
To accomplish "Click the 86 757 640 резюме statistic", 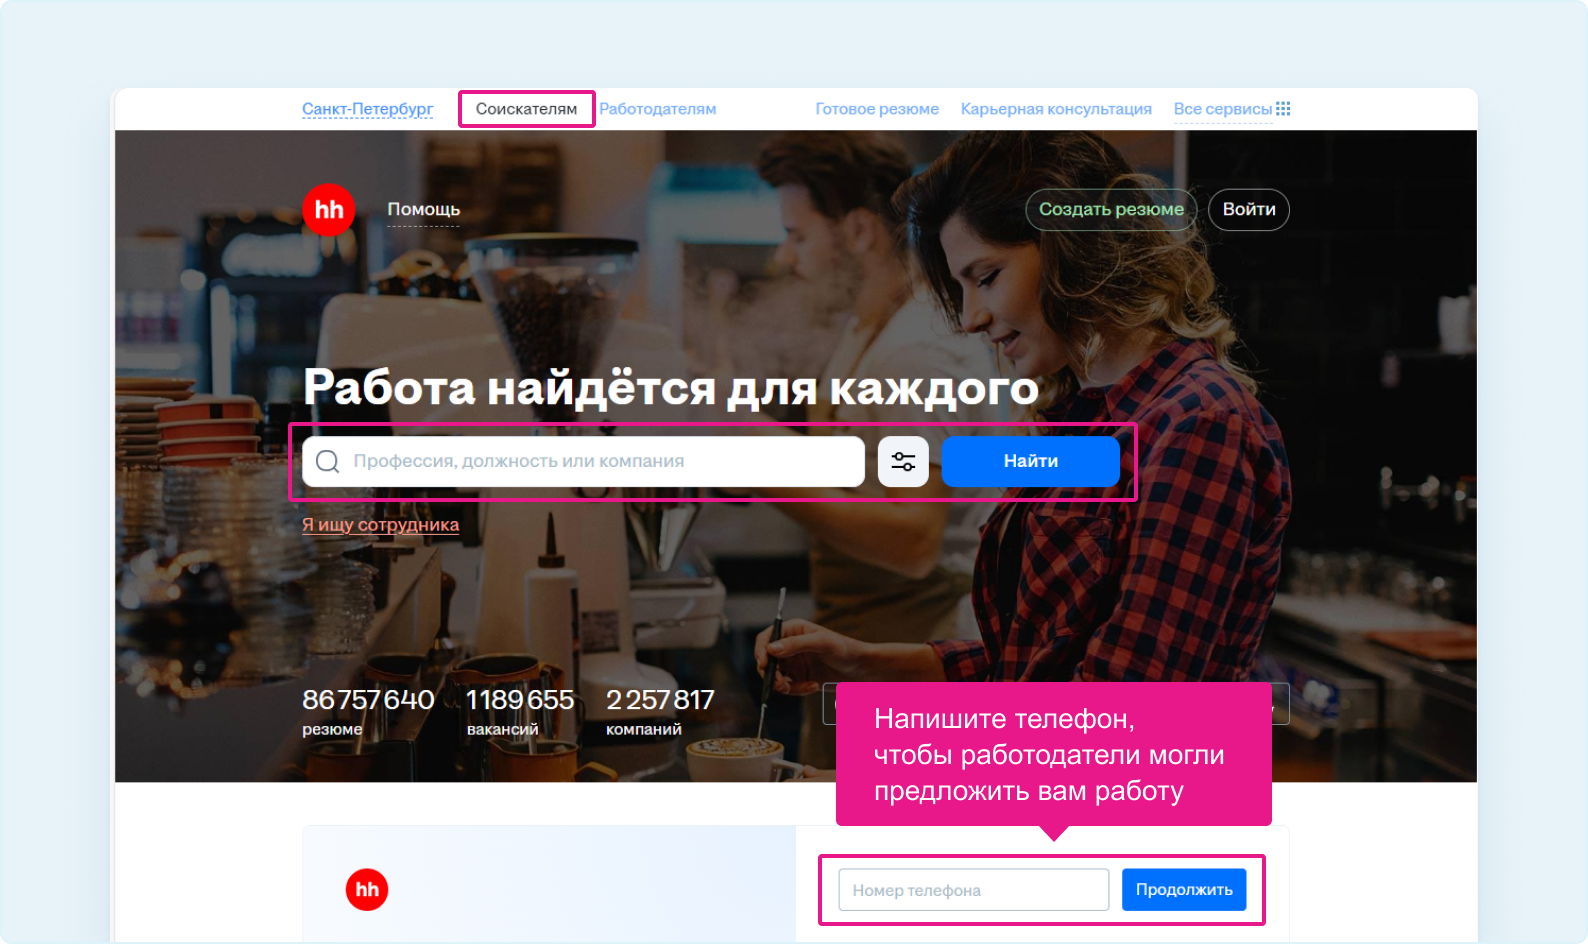I will pos(368,712).
